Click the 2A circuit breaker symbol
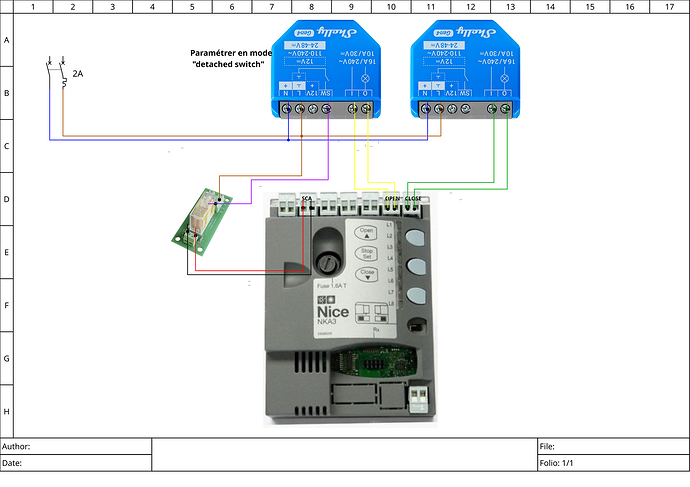This screenshot has width=690, height=487. (x=56, y=73)
